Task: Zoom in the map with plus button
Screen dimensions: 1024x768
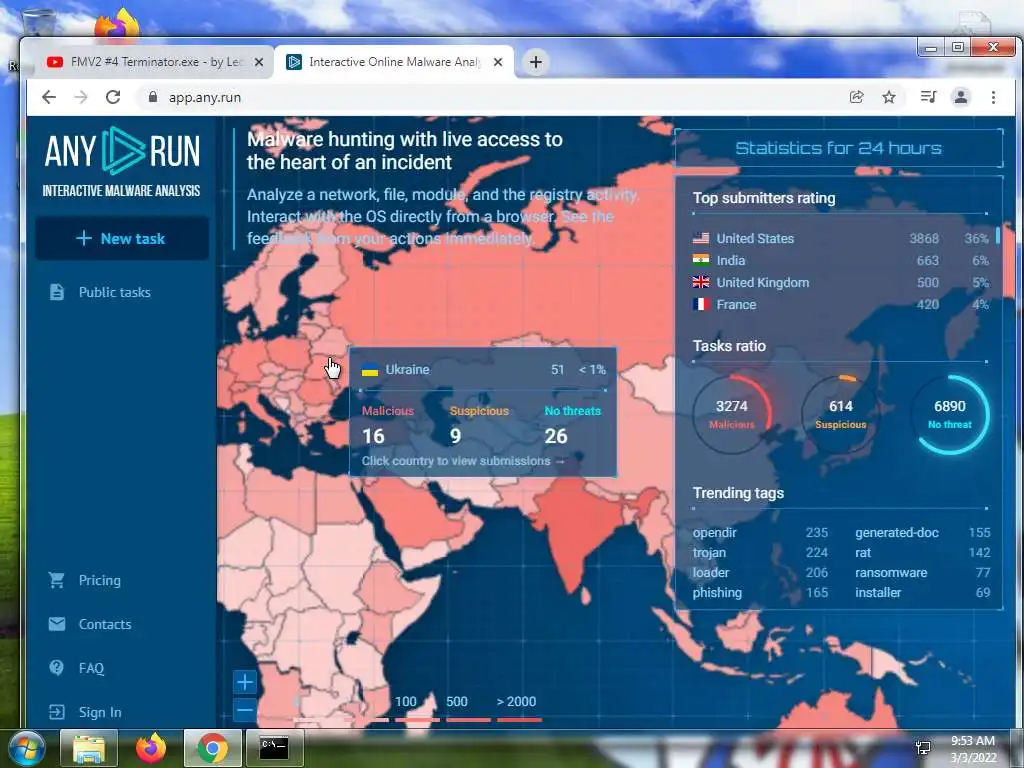Action: point(245,682)
